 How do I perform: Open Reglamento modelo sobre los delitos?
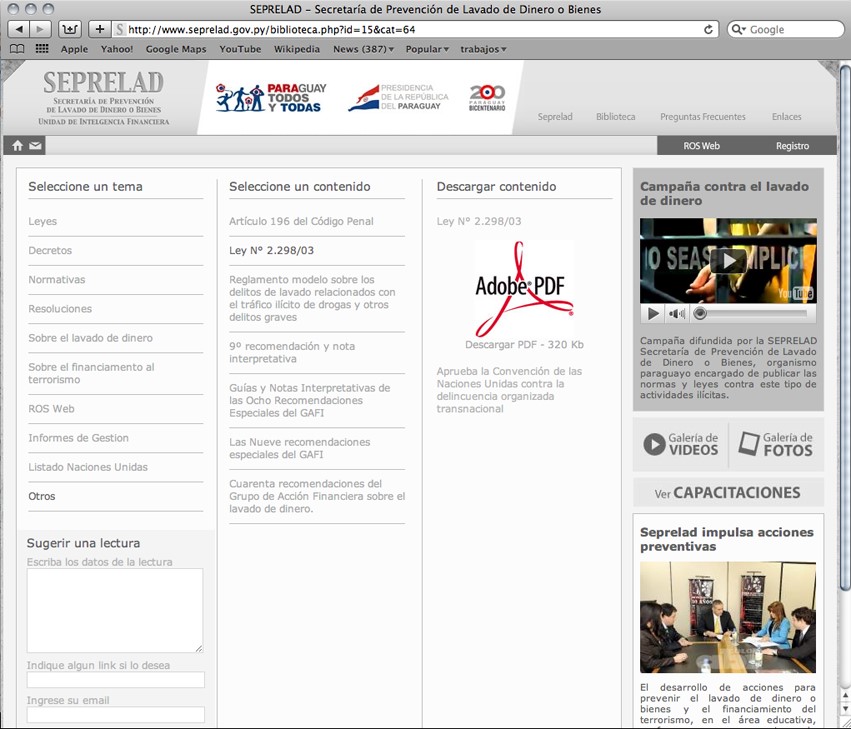click(x=312, y=299)
